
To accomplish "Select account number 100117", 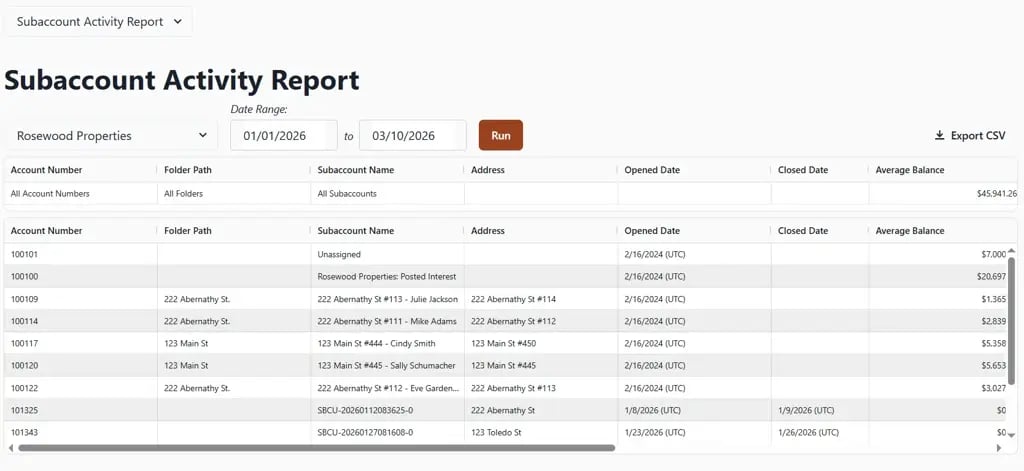I will point(24,344).
